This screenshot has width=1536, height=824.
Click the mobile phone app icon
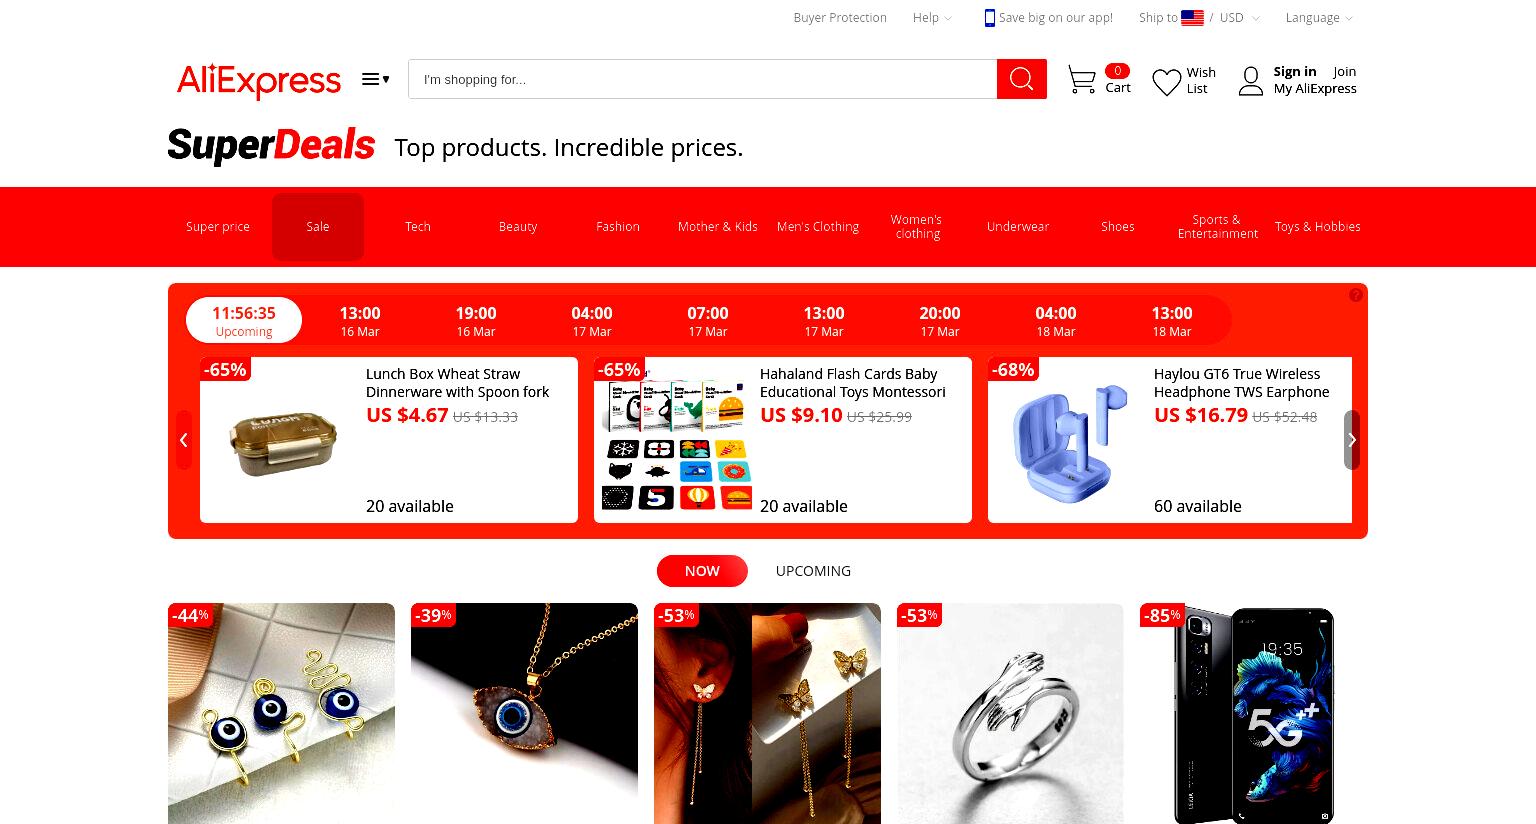click(x=989, y=18)
